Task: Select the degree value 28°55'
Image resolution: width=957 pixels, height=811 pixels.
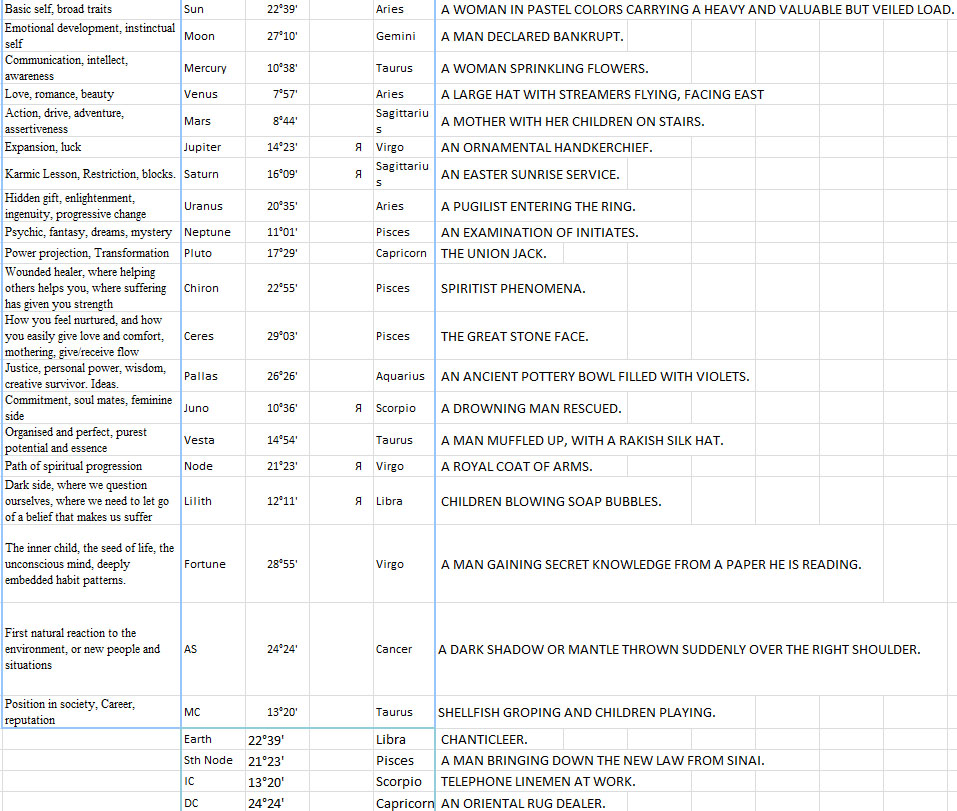Action: click(x=281, y=564)
